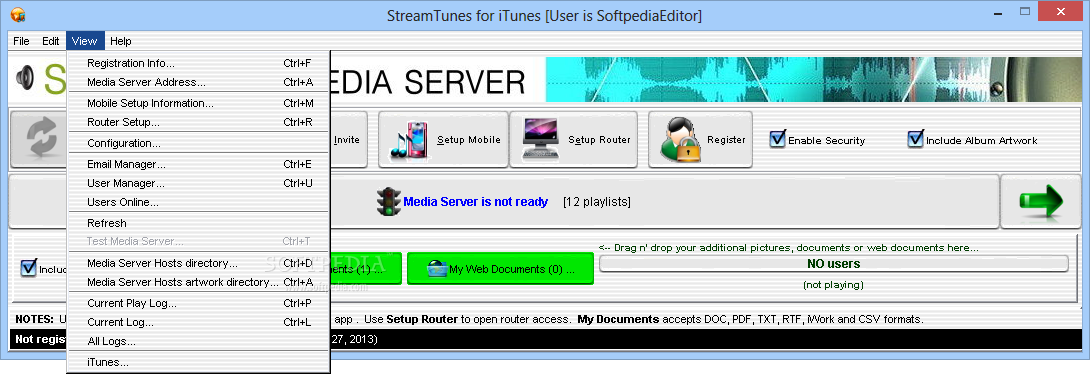
Task: Select Registration Info... from View menu
Action: [x=198, y=63]
